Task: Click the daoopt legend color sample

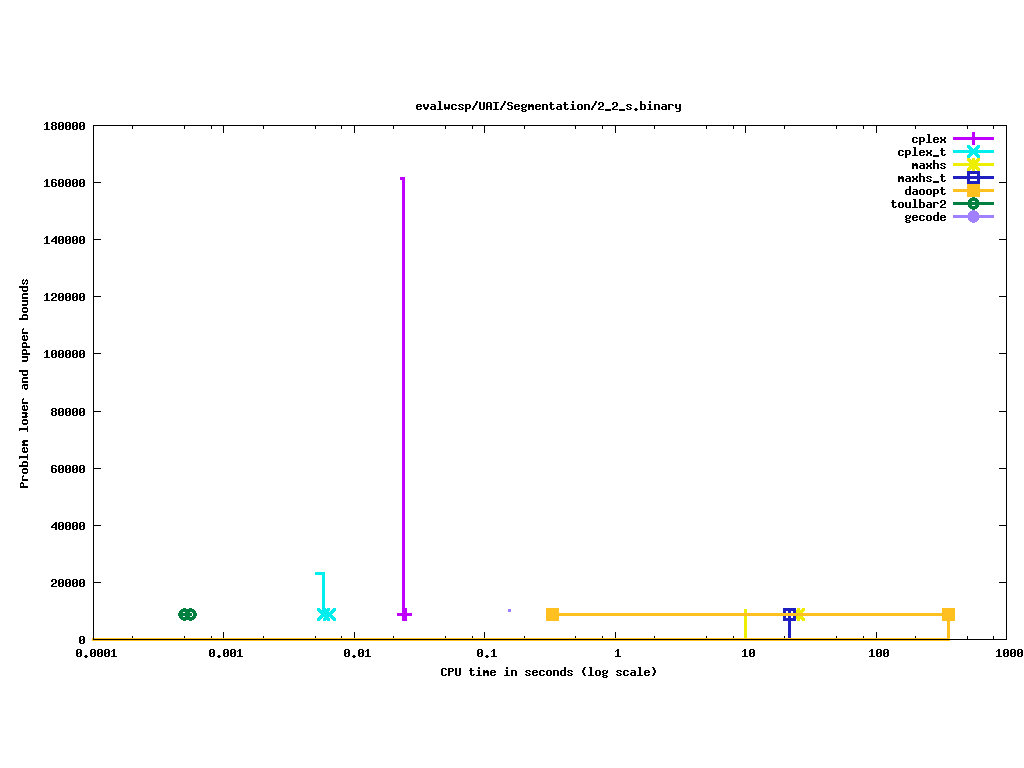Action: 973,191
